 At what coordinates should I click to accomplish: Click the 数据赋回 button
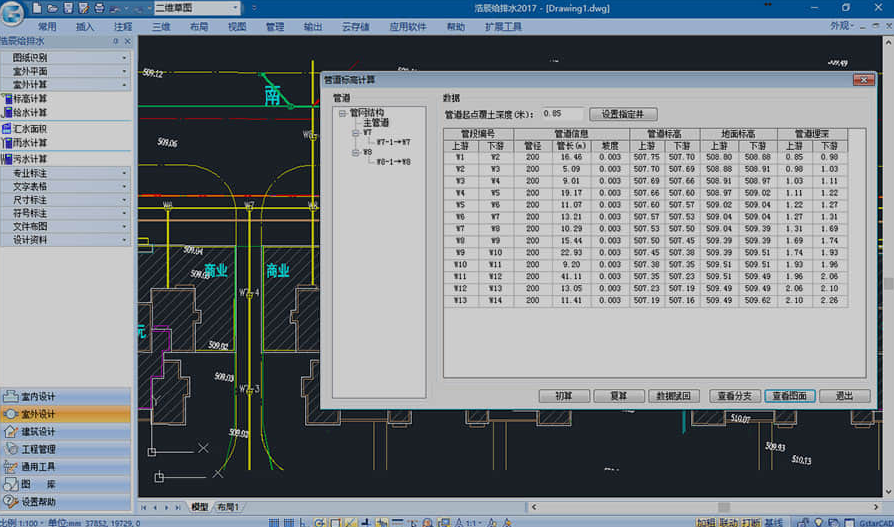point(674,396)
